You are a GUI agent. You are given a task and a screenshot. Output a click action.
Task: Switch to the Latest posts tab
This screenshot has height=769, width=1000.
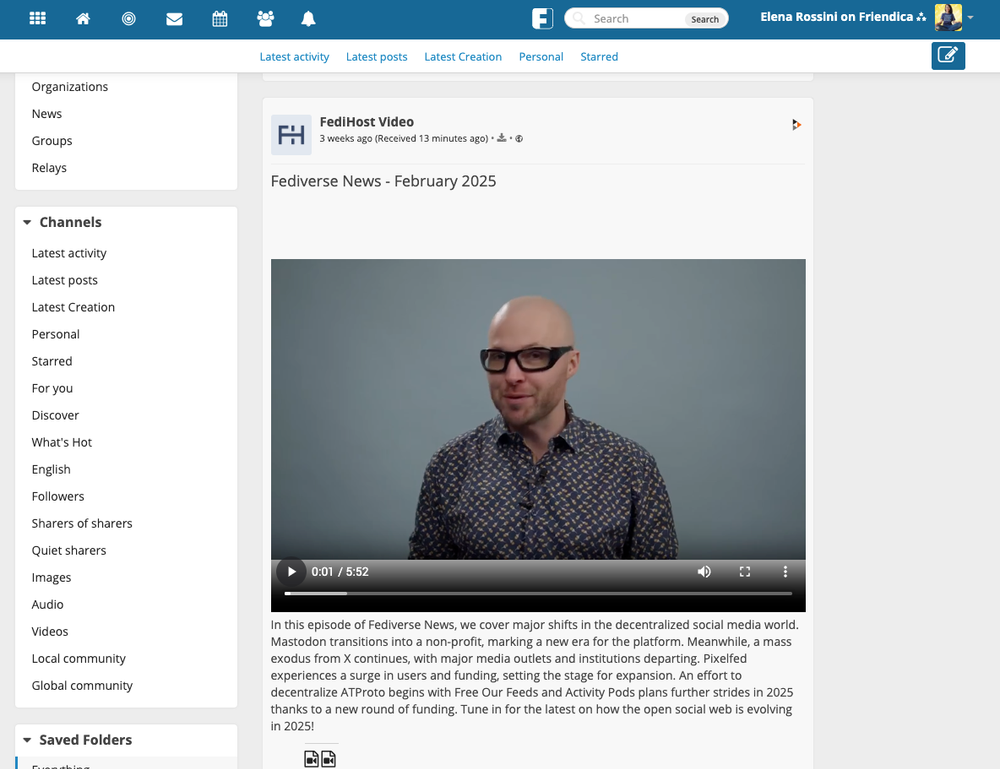[x=376, y=57]
